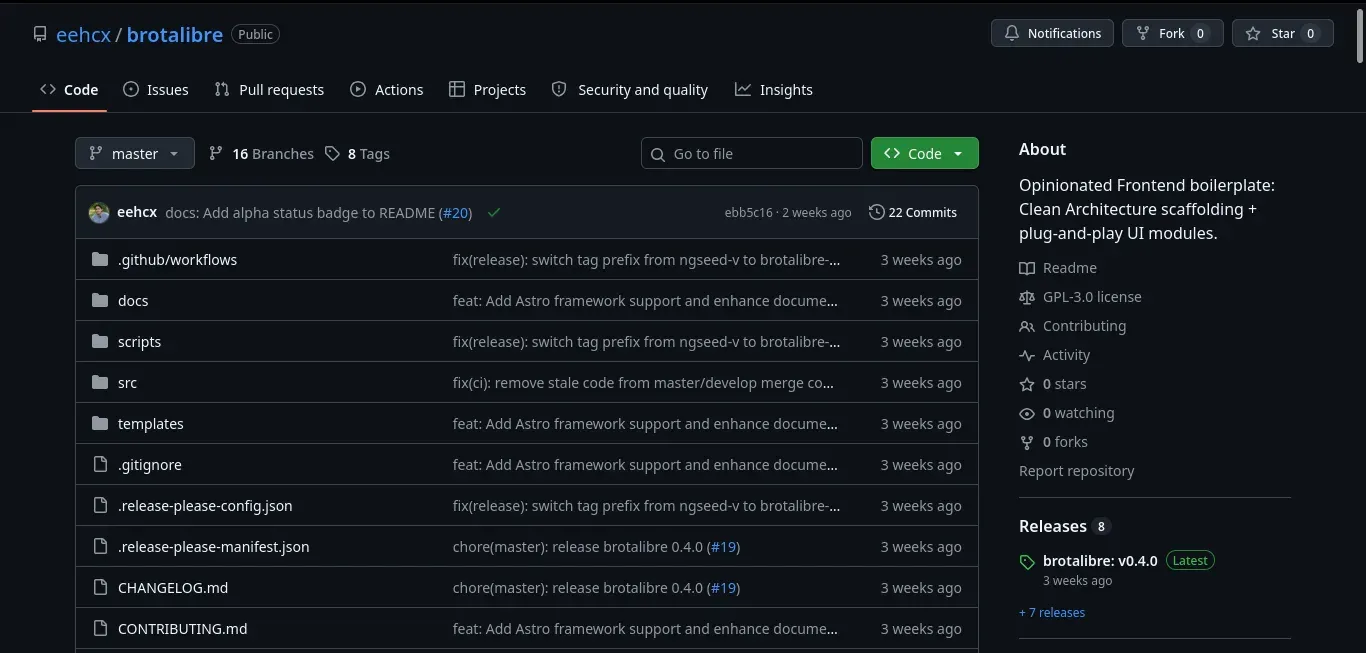
Task: Open pull request #20 link
Action: pyautogui.click(x=456, y=212)
